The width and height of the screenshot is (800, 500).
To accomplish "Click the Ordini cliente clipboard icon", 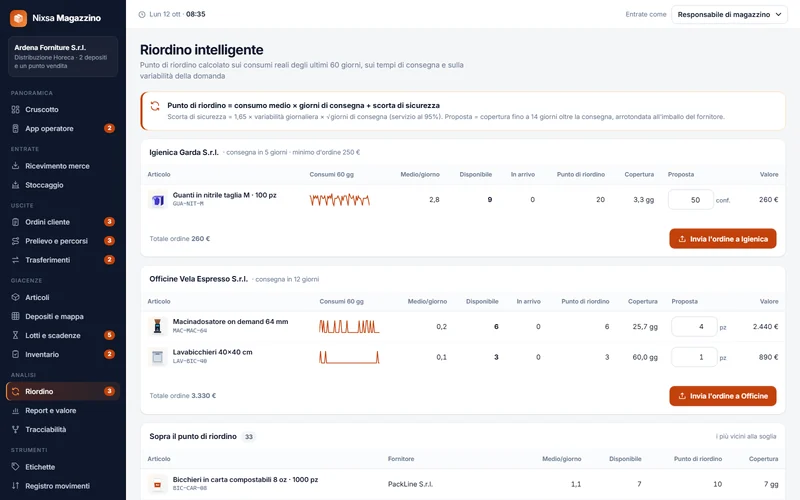I will tap(15, 222).
